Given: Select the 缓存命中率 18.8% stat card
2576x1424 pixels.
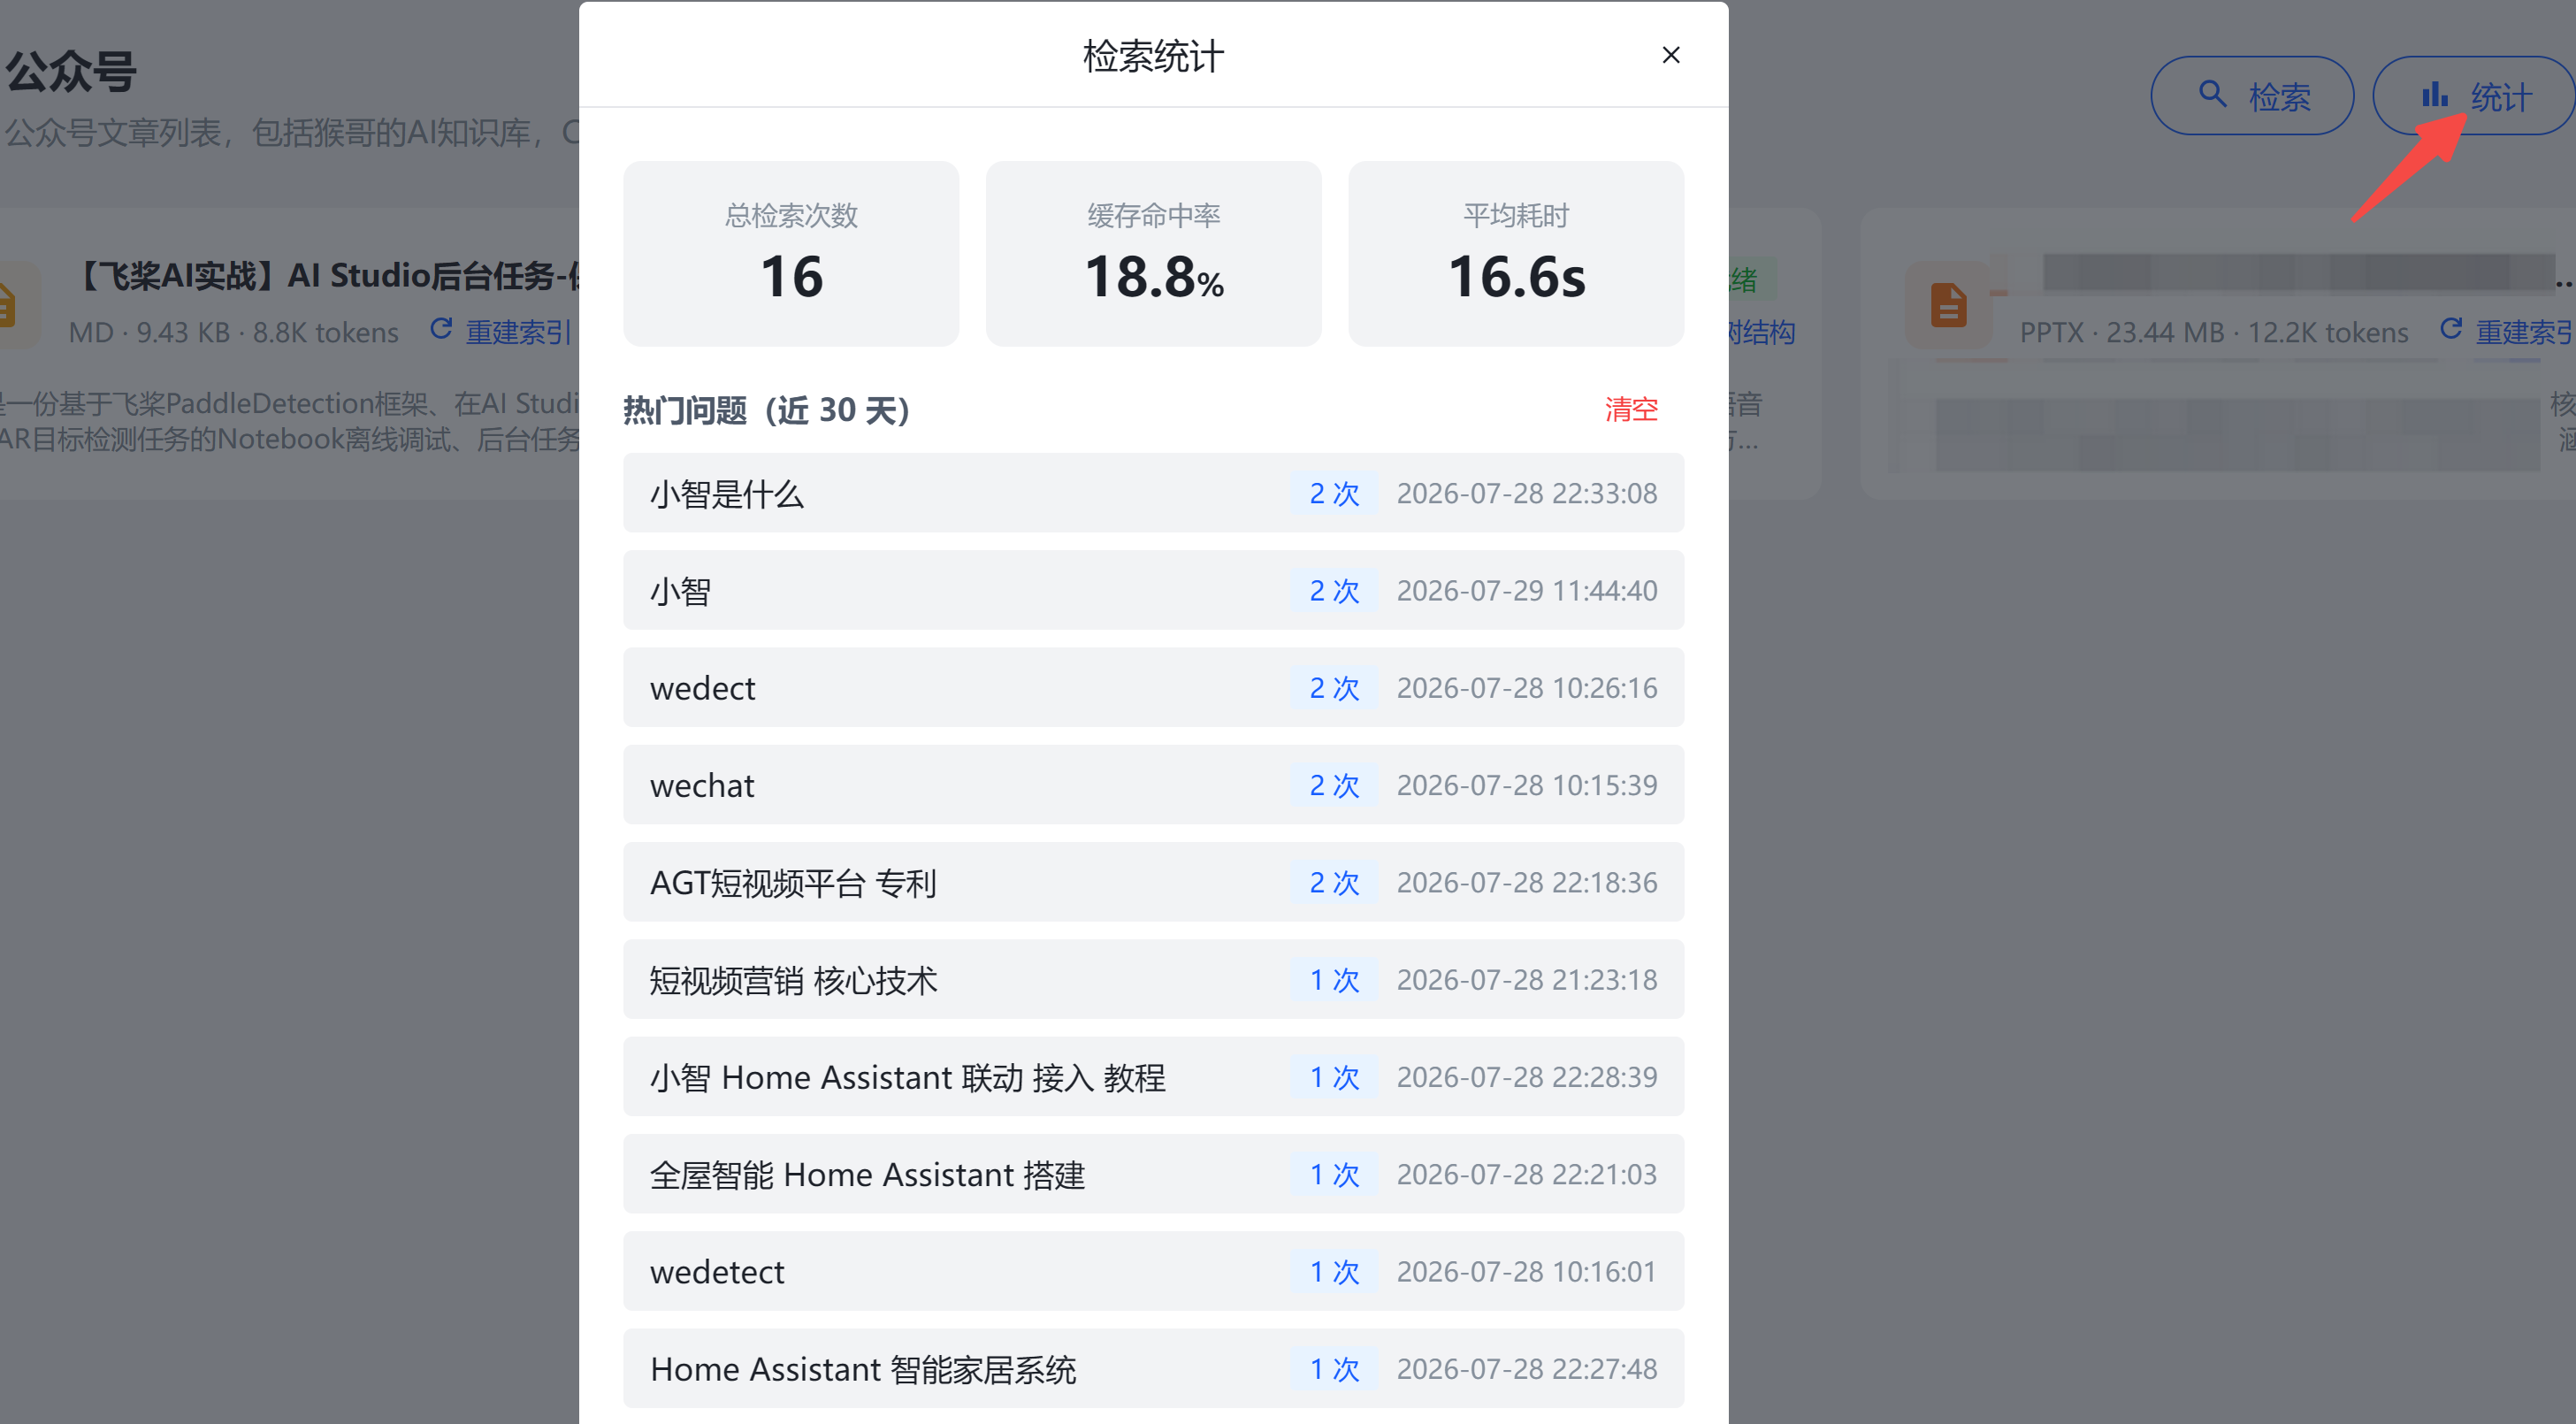Looking at the screenshot, I should tap(1153, 254).
